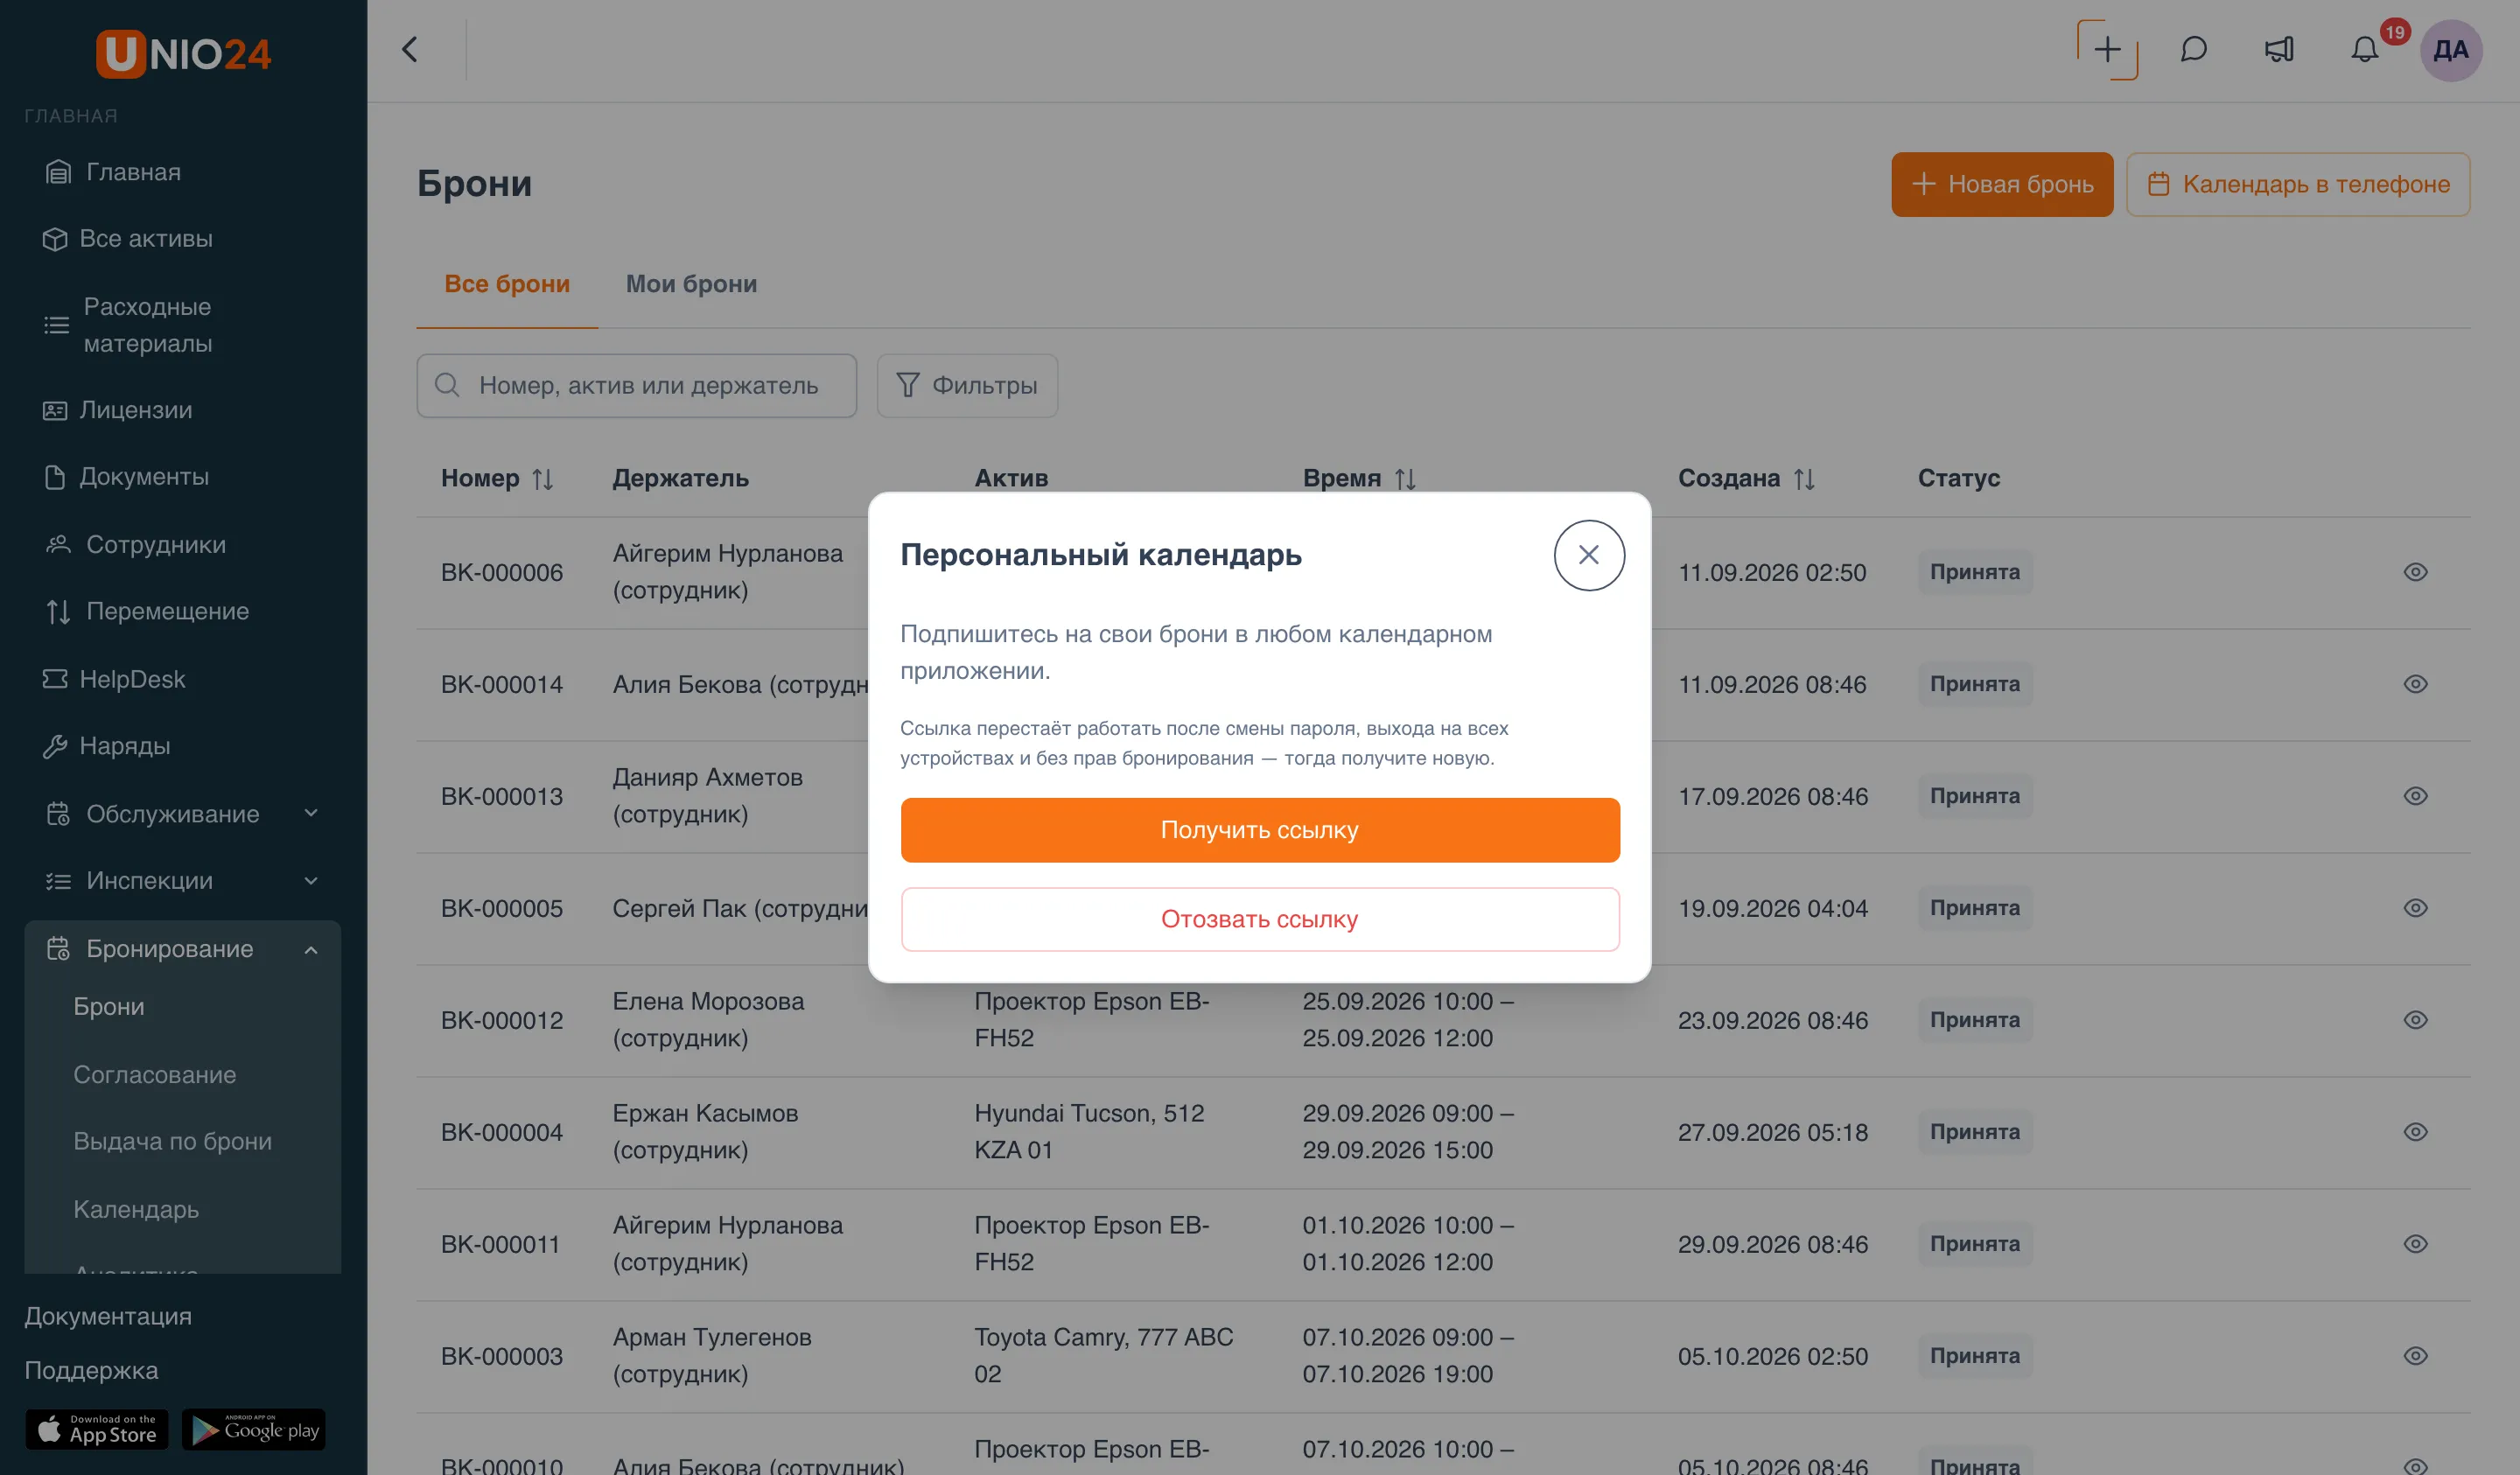The width and height of the screenshot is (2520, 1475).
Task: Close the Персональный календарь dialog
Action: tap(1589, 555)
